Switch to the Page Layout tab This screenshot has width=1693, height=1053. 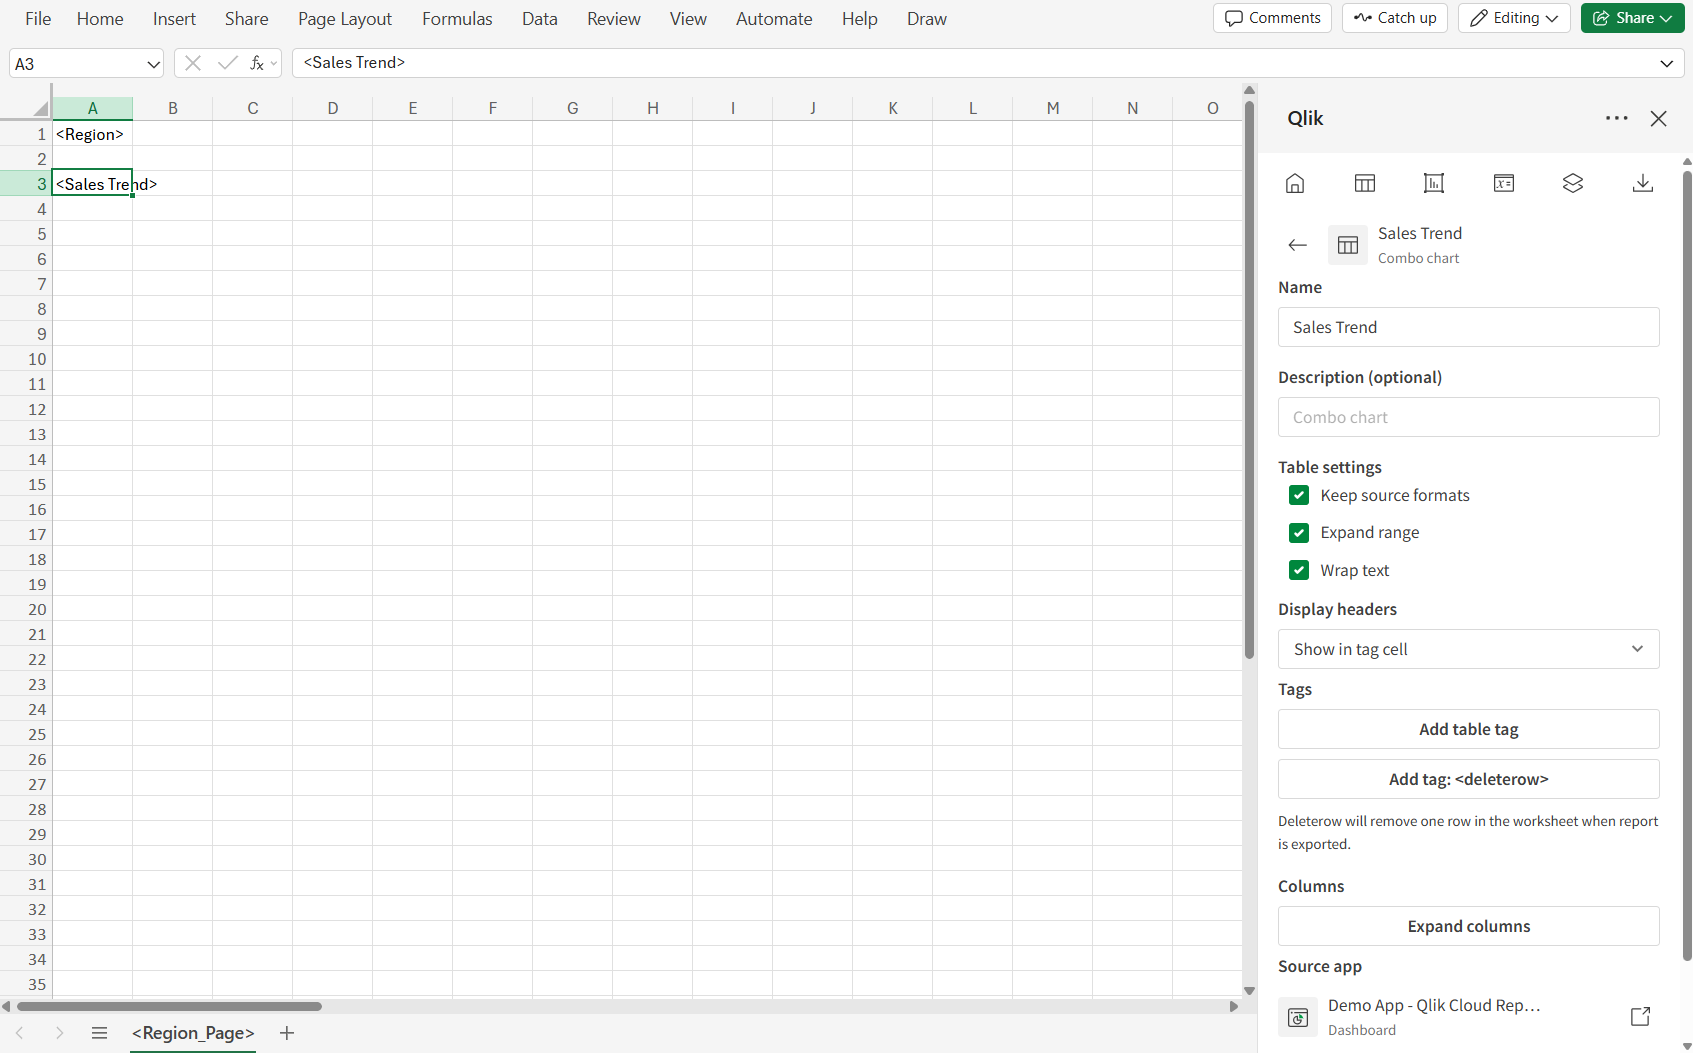pos(344,19)
